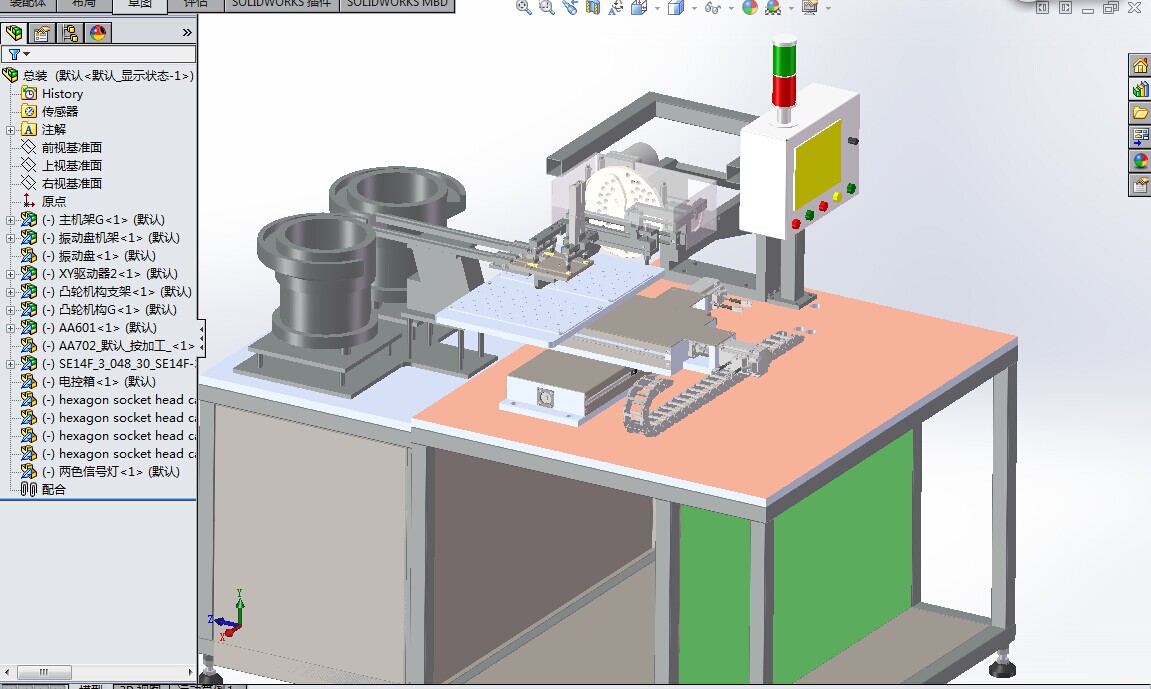Select the Previous View tool icon

pos(570,8)
